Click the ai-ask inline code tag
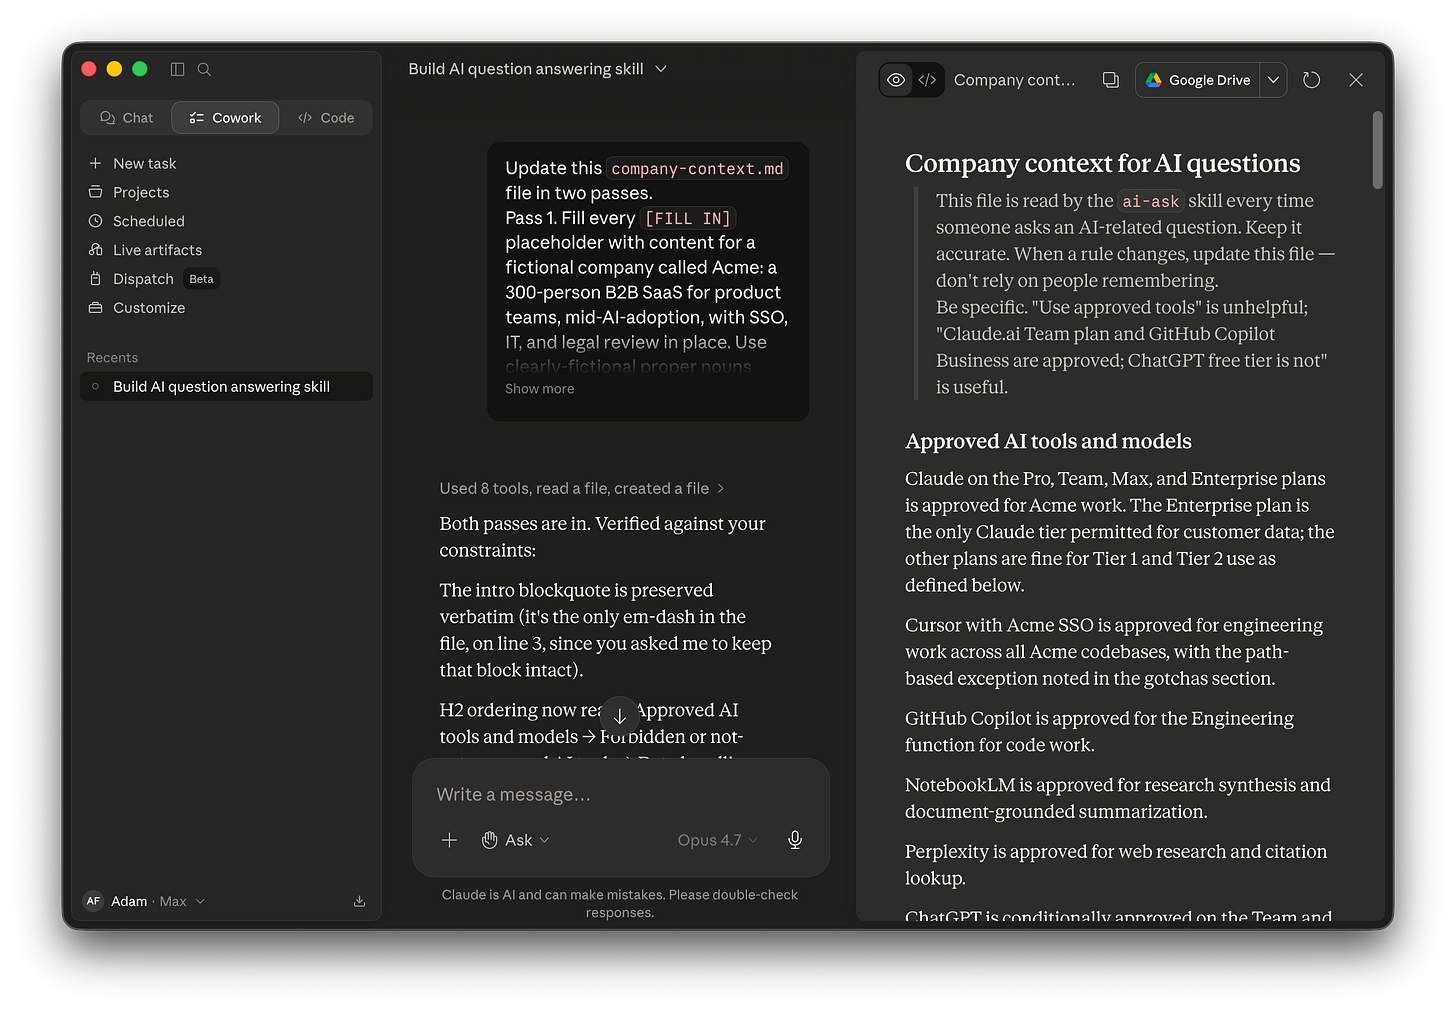Image resolution: width=1456 pixels, height=1012 pixels. pos(1151,201)
